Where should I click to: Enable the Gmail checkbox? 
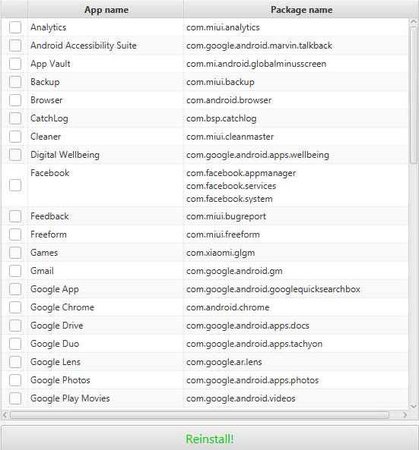point(15,271)
